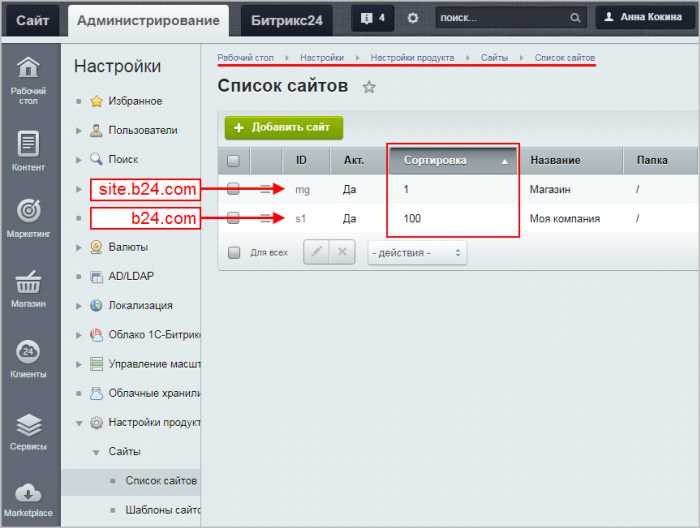Toggle the Для всех checkbox
Image resolution: width=700 pixels, height=528 pixels.
234,253
